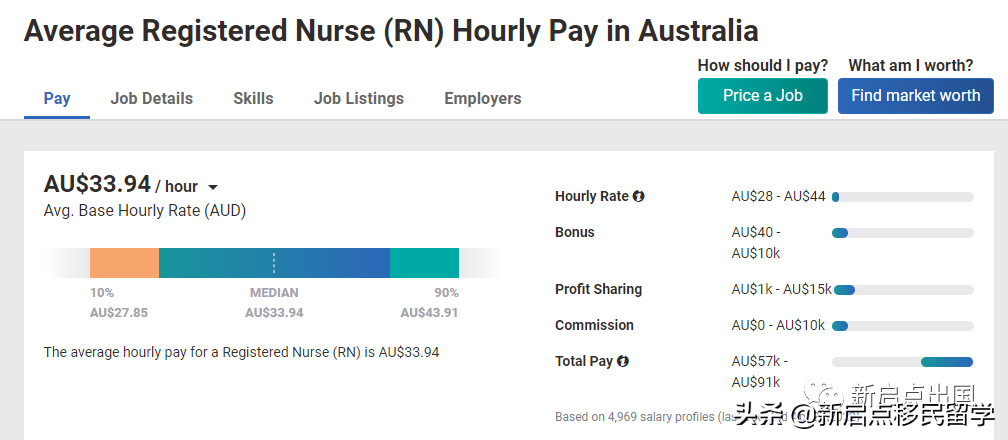1008x440 pixels.
Task: Click the Commission range bar
Action: (x=902, y=326)
